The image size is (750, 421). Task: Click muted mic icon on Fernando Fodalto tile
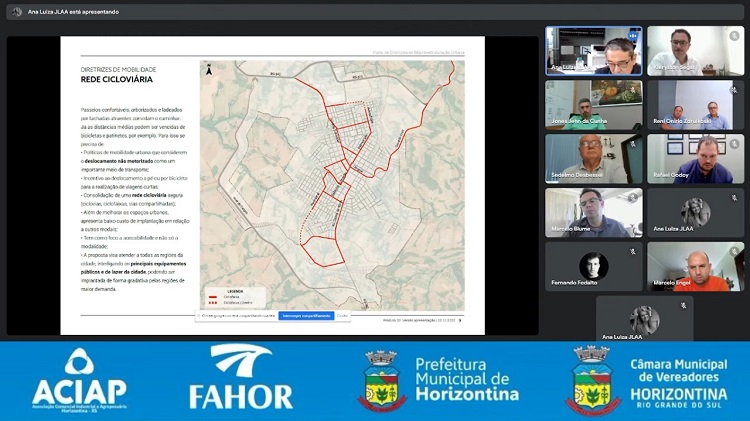[634, 250]
